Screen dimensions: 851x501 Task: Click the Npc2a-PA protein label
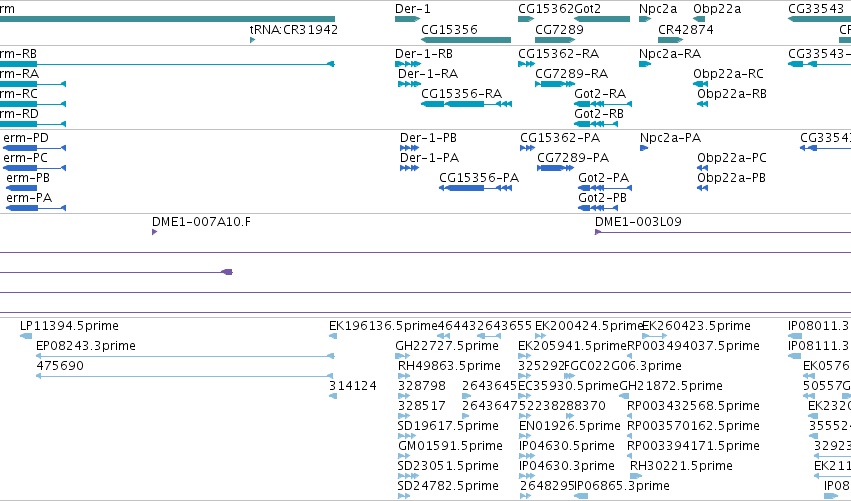[670, 138]
